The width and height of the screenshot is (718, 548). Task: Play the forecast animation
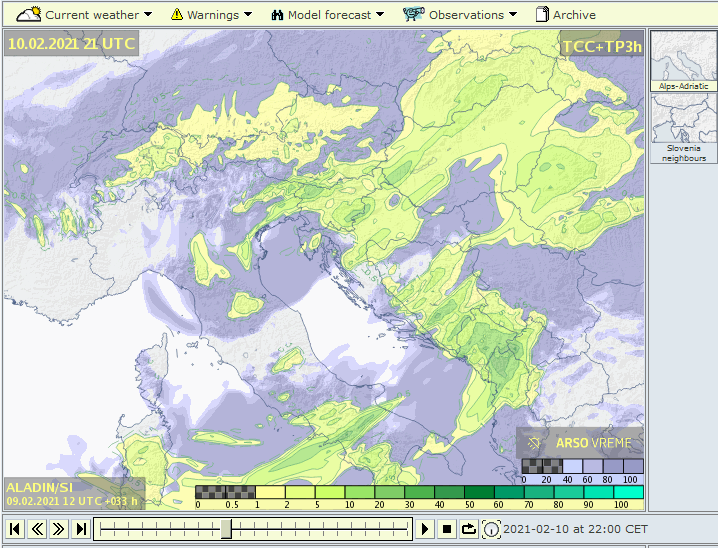click(426, 529)
